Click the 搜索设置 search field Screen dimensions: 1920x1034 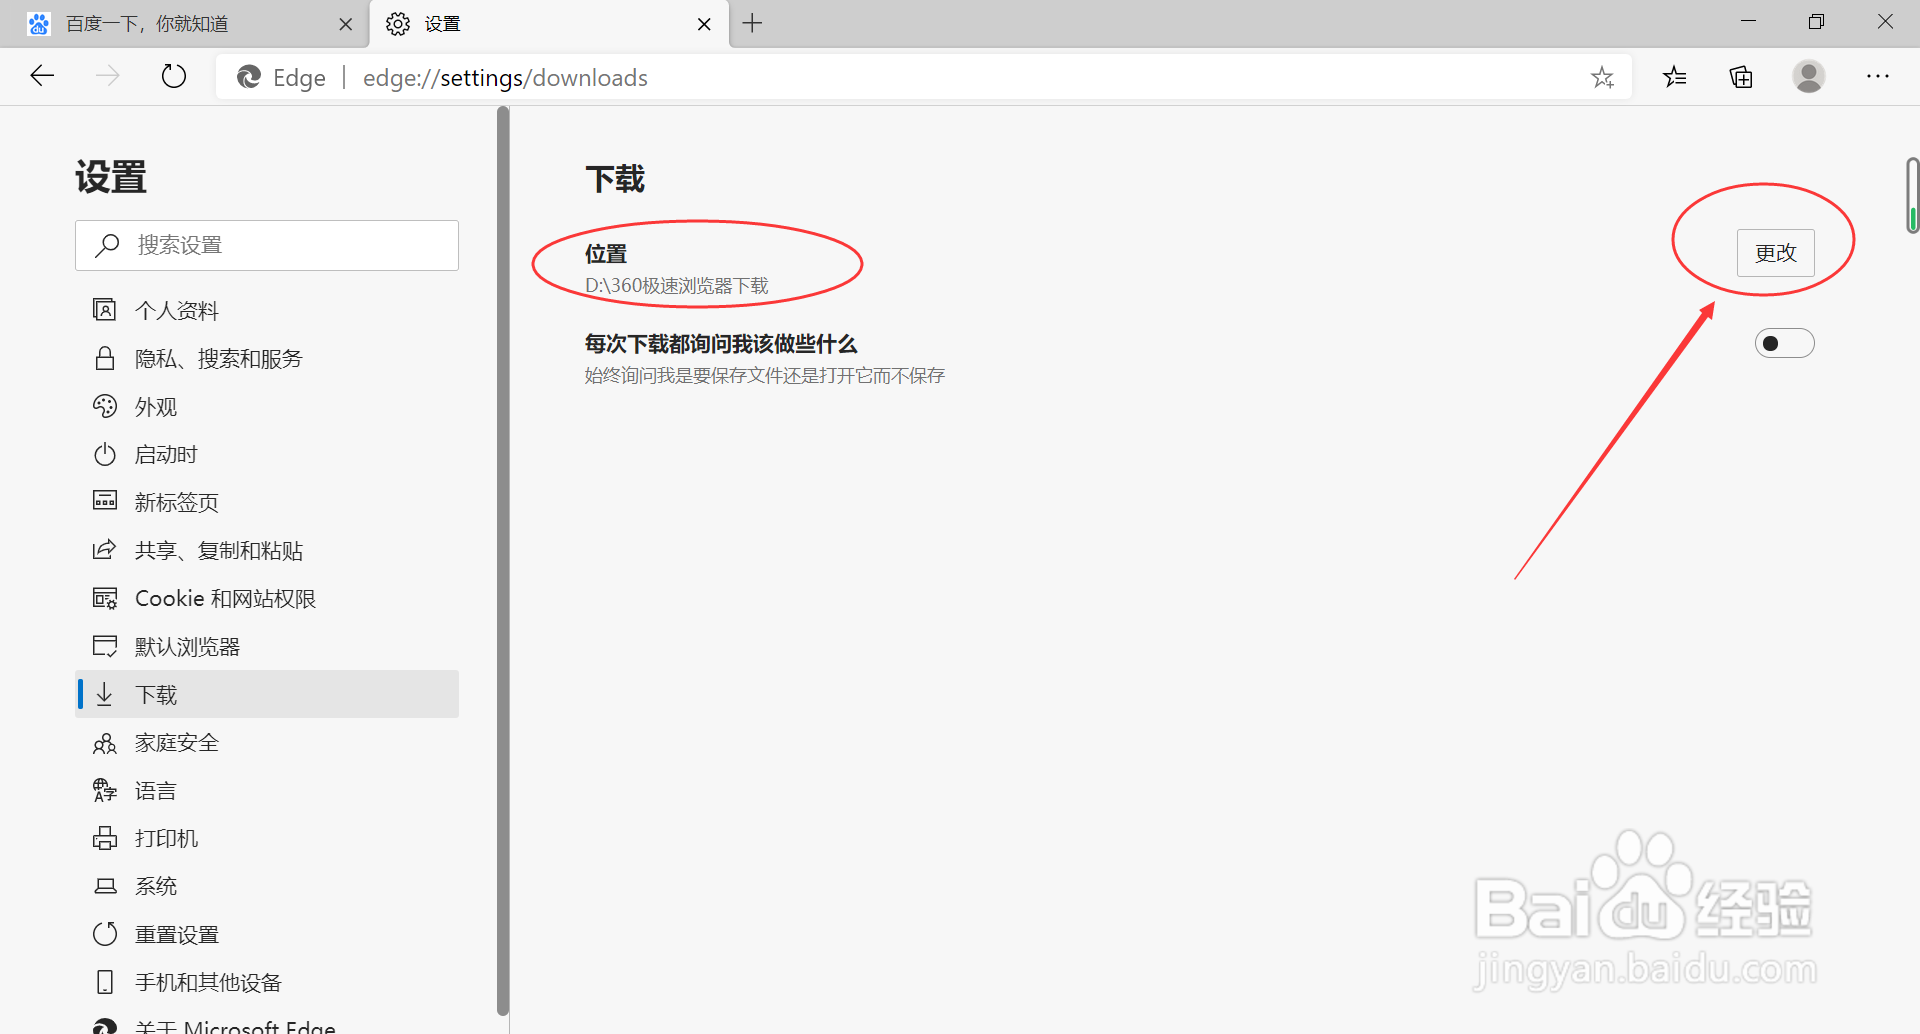[x=267, y=245]
